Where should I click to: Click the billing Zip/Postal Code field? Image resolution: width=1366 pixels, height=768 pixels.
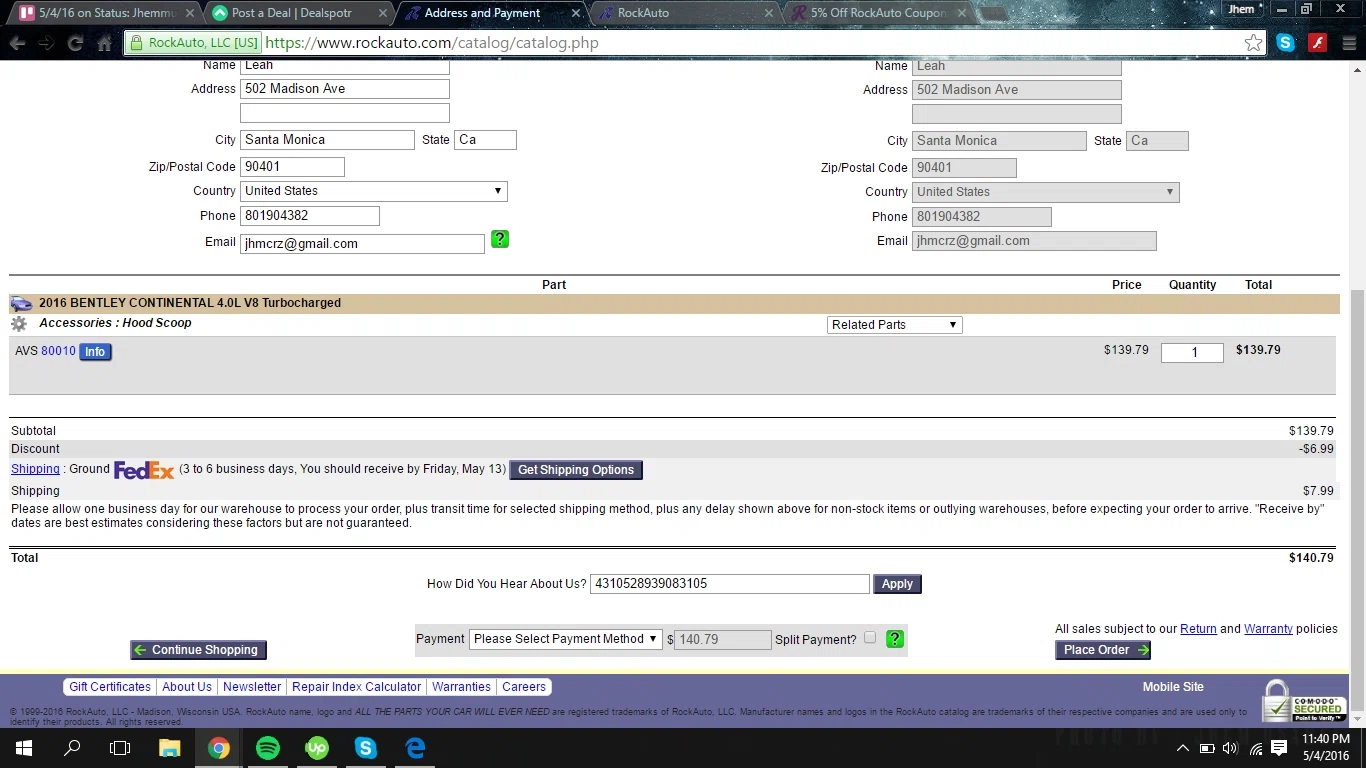coord(292,166)
